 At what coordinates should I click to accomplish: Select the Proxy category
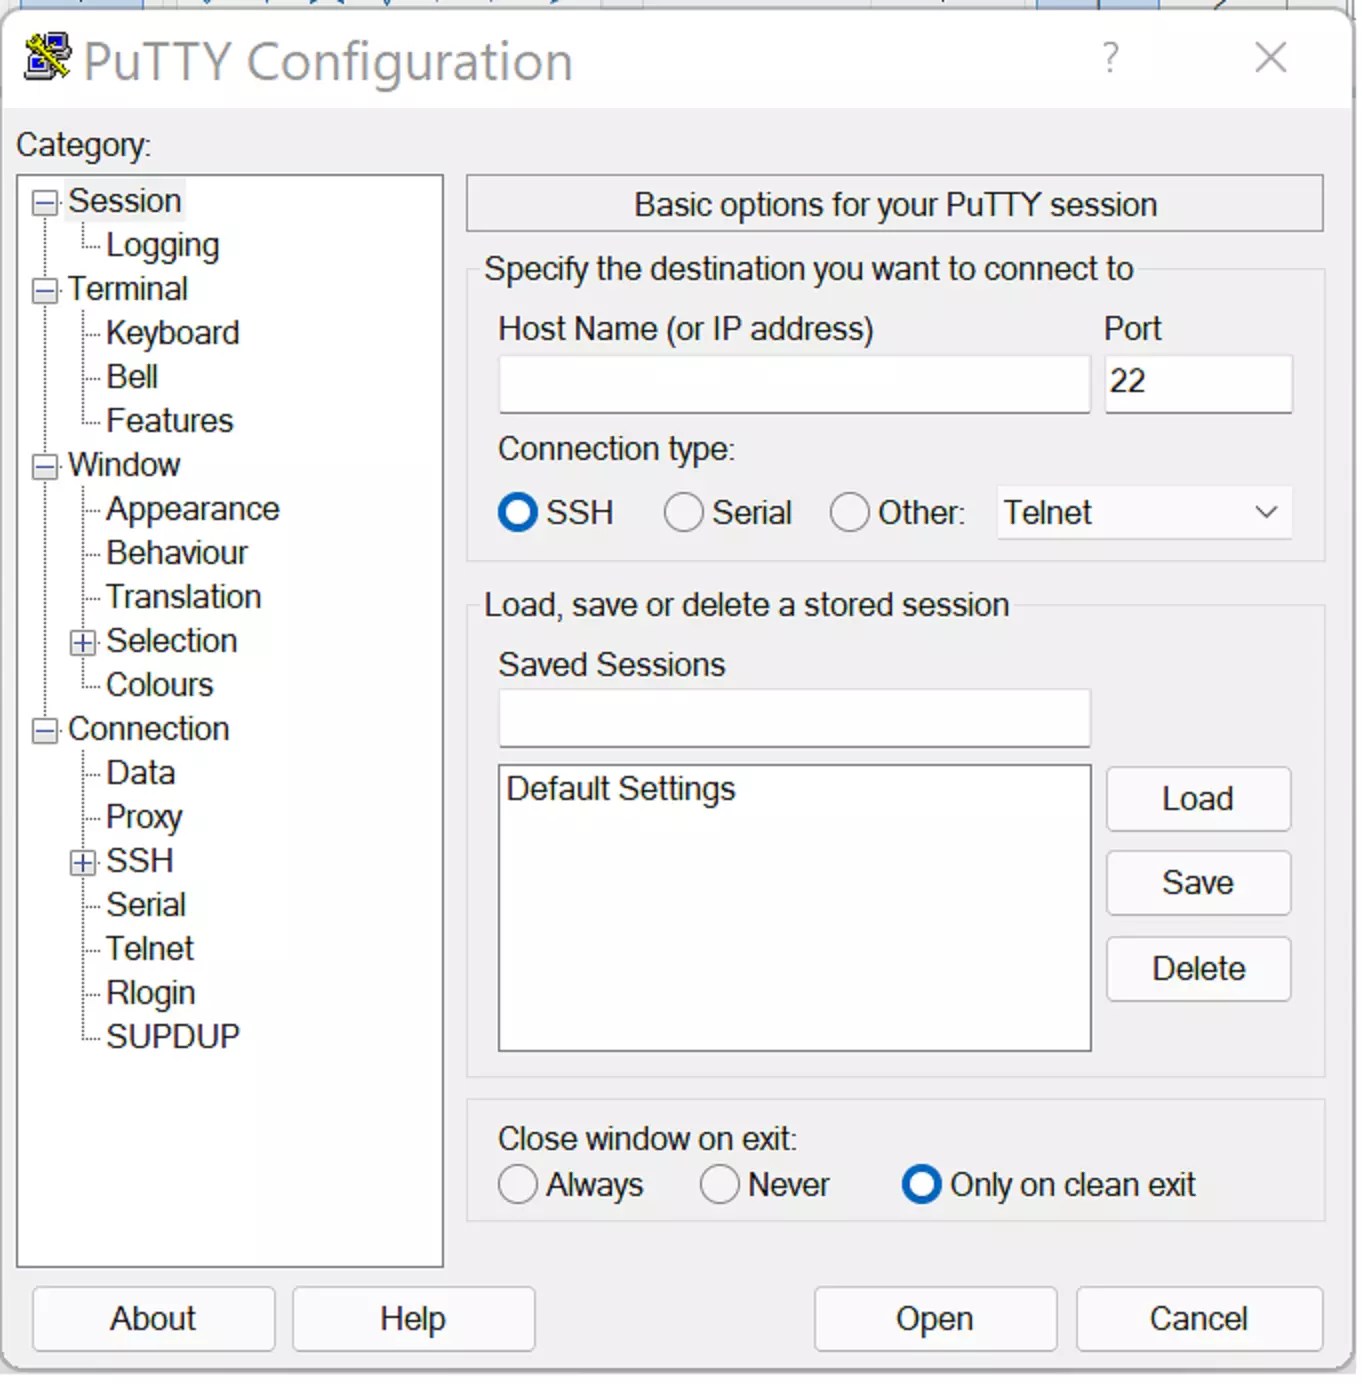(143, 817)
